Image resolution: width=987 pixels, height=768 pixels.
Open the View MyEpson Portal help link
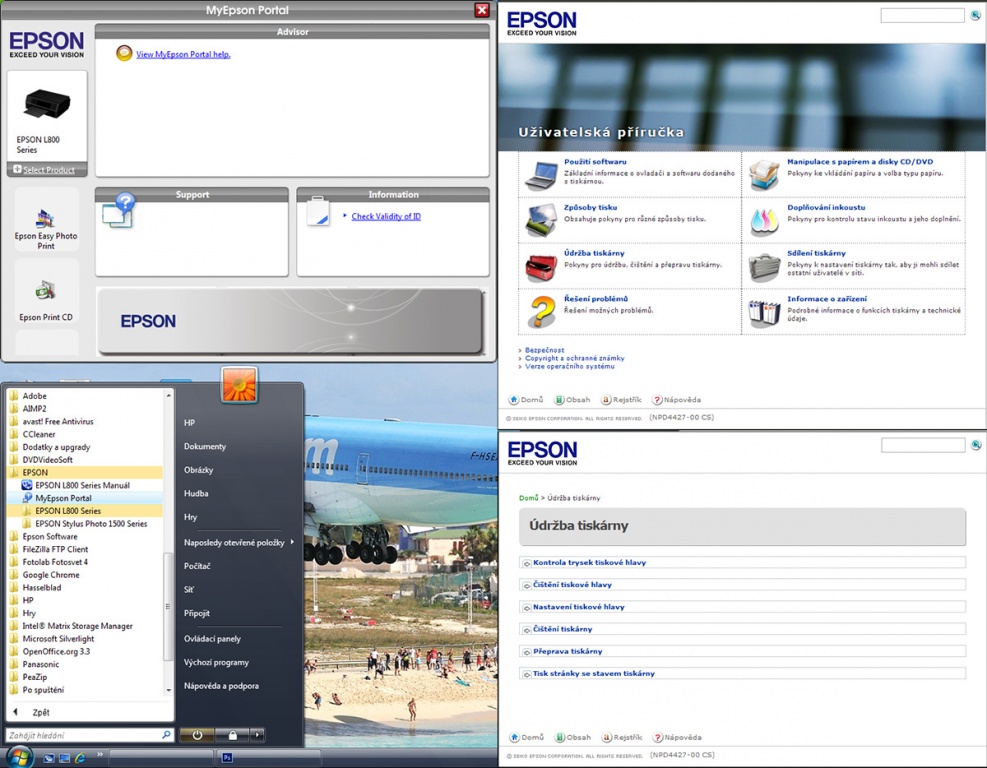click(x=183, y=54)
